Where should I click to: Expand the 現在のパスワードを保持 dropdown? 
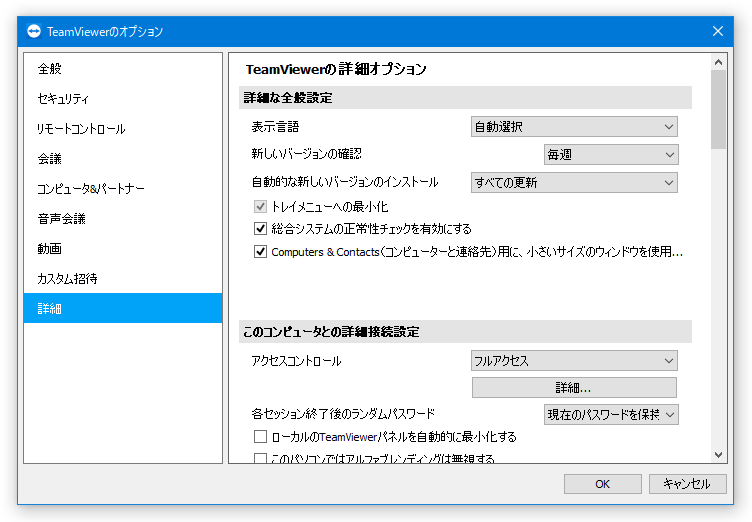click(x=611, y=415)
